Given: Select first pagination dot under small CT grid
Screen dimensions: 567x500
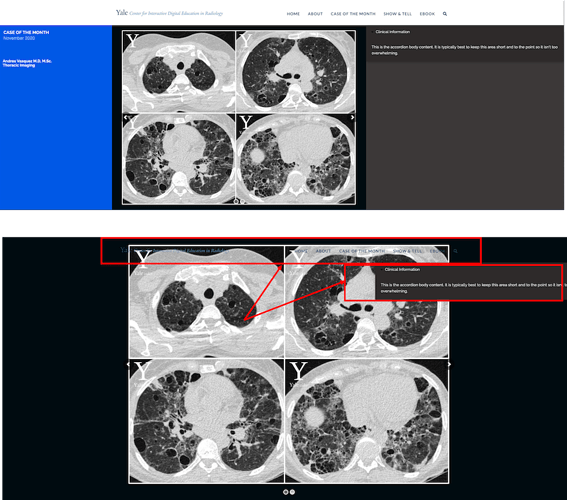Looking at the screenshot, I should click(x=236, y=201).
